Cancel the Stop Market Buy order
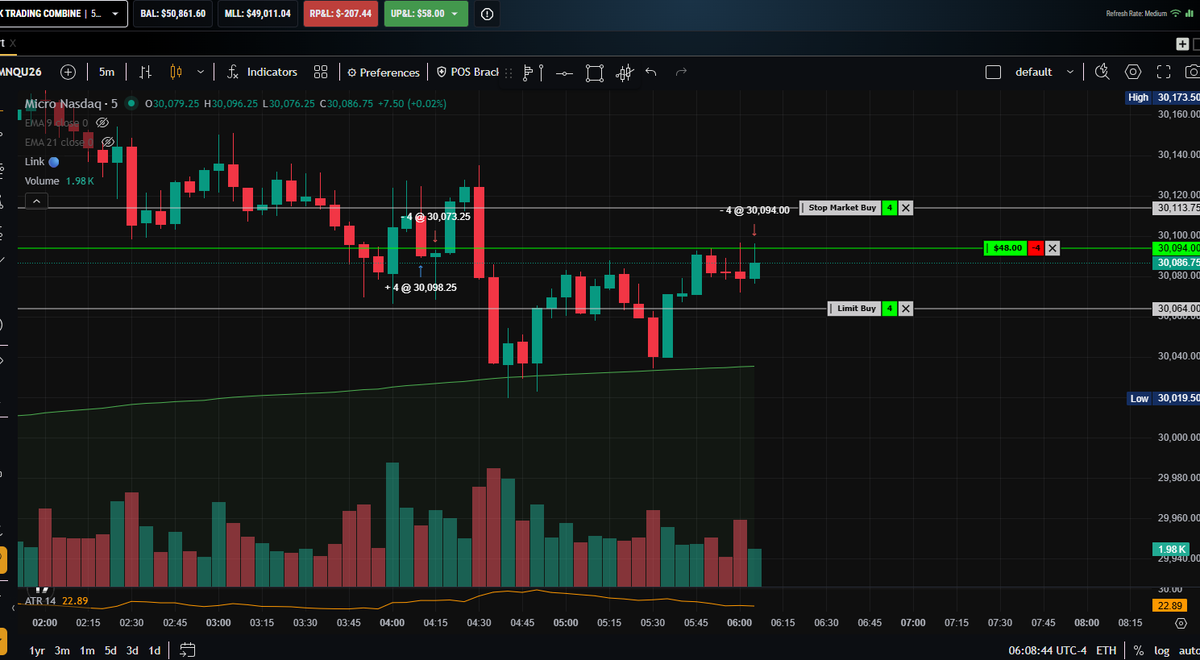 (x=905, y=208)
